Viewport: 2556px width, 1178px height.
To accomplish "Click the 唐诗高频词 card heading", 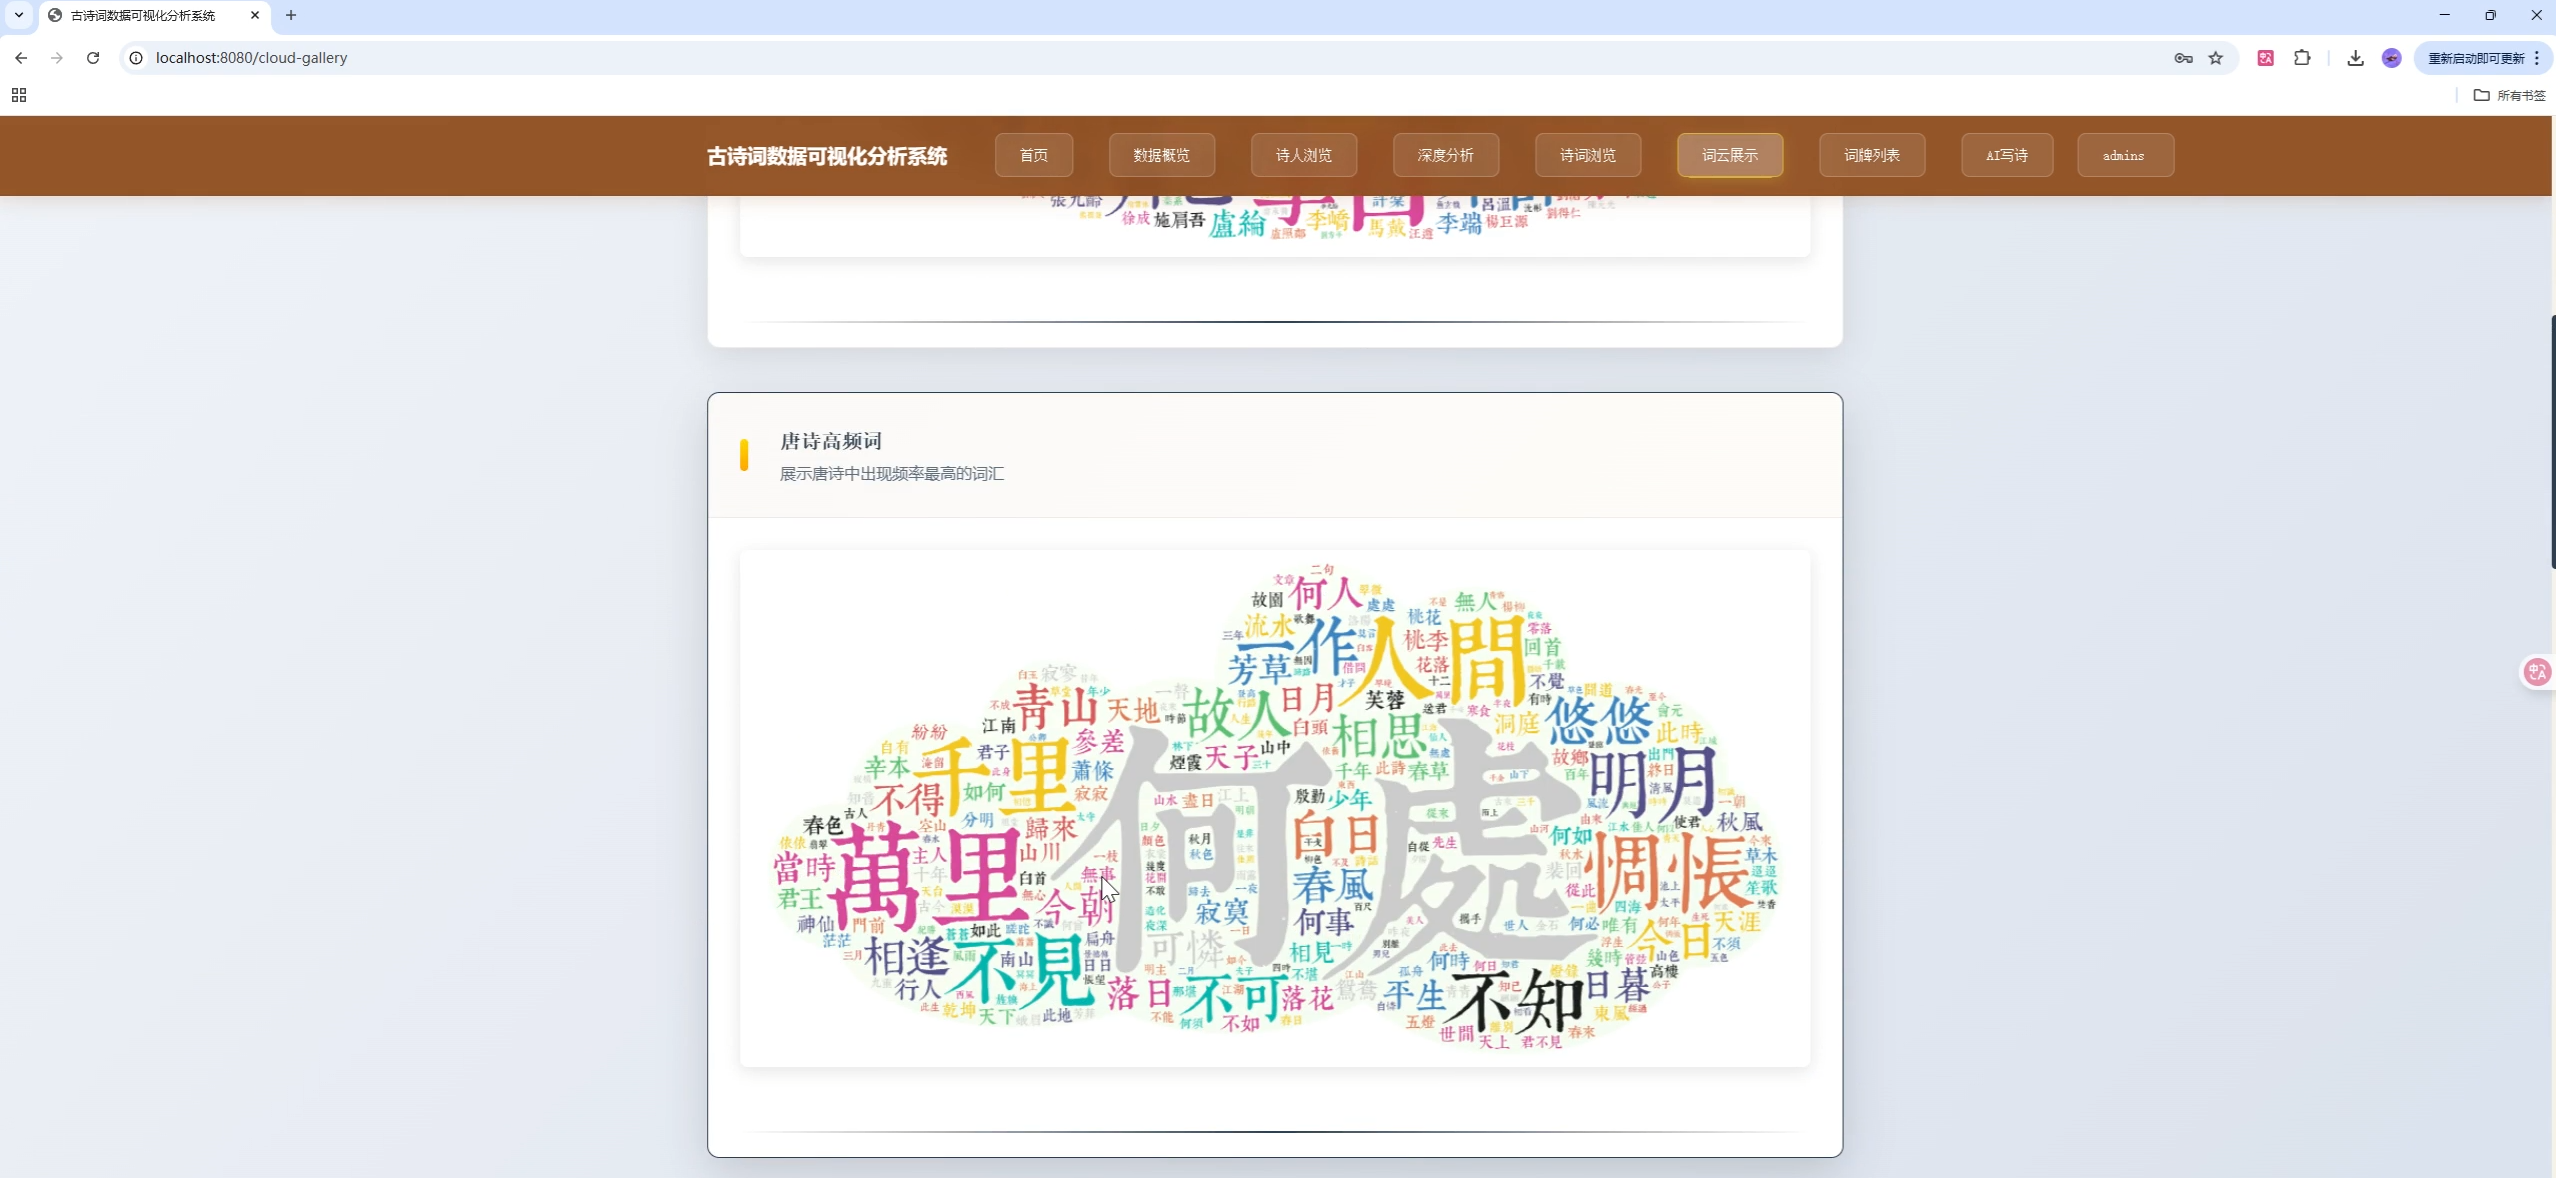I will 831,441.
